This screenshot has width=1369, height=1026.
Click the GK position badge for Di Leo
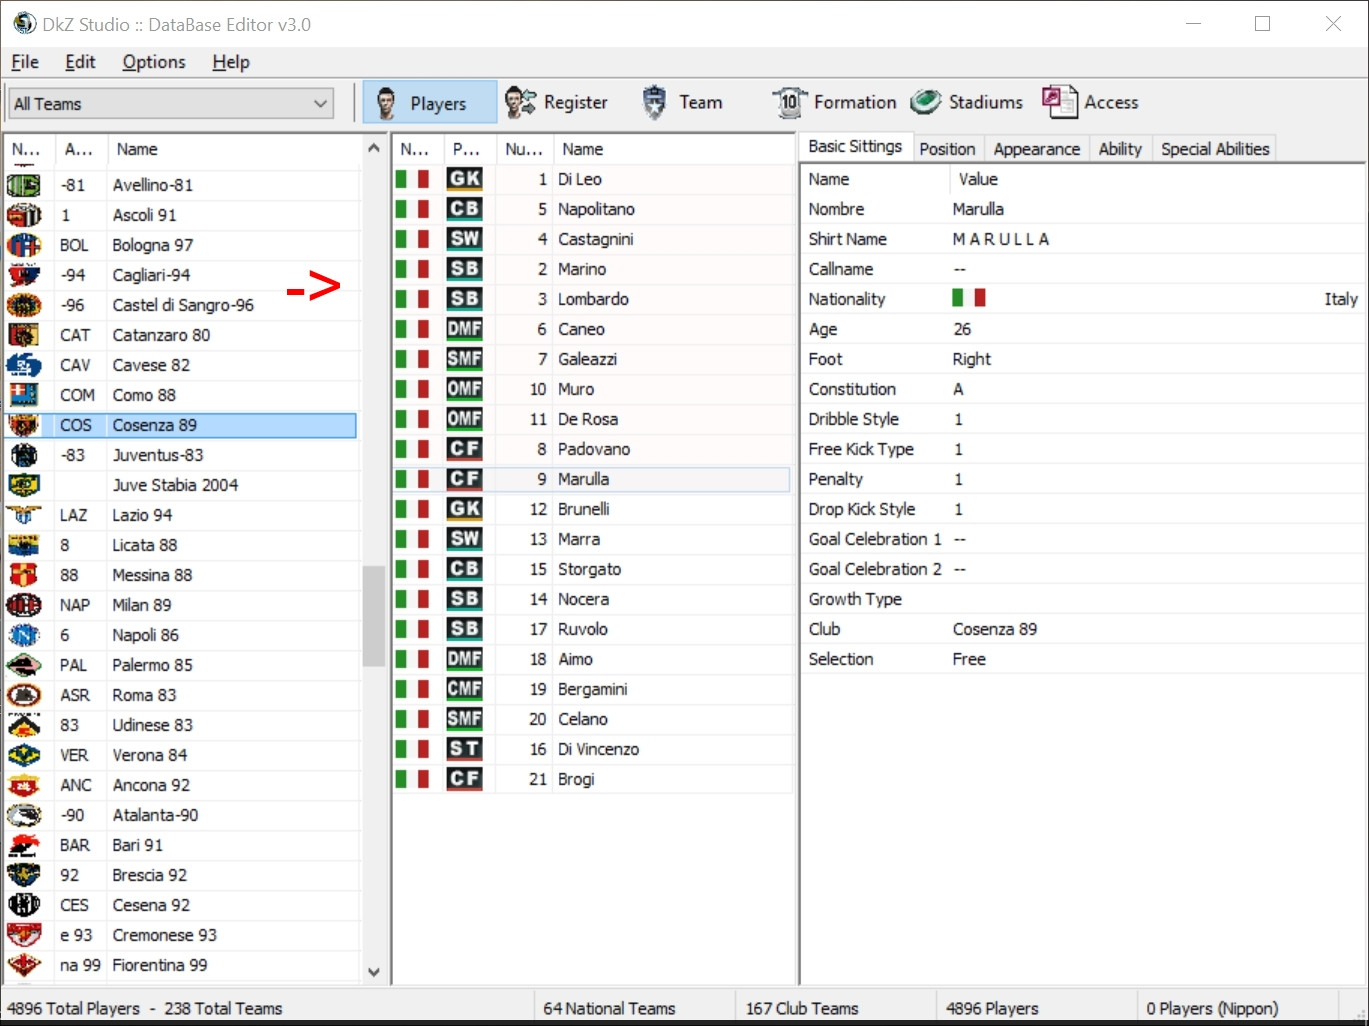pos(465,179)
